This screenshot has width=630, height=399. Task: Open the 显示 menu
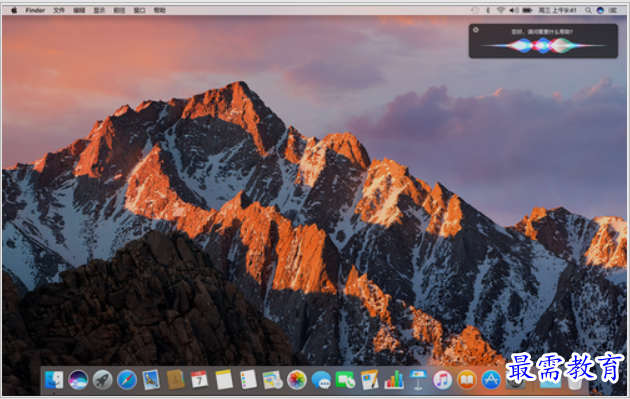99,10
